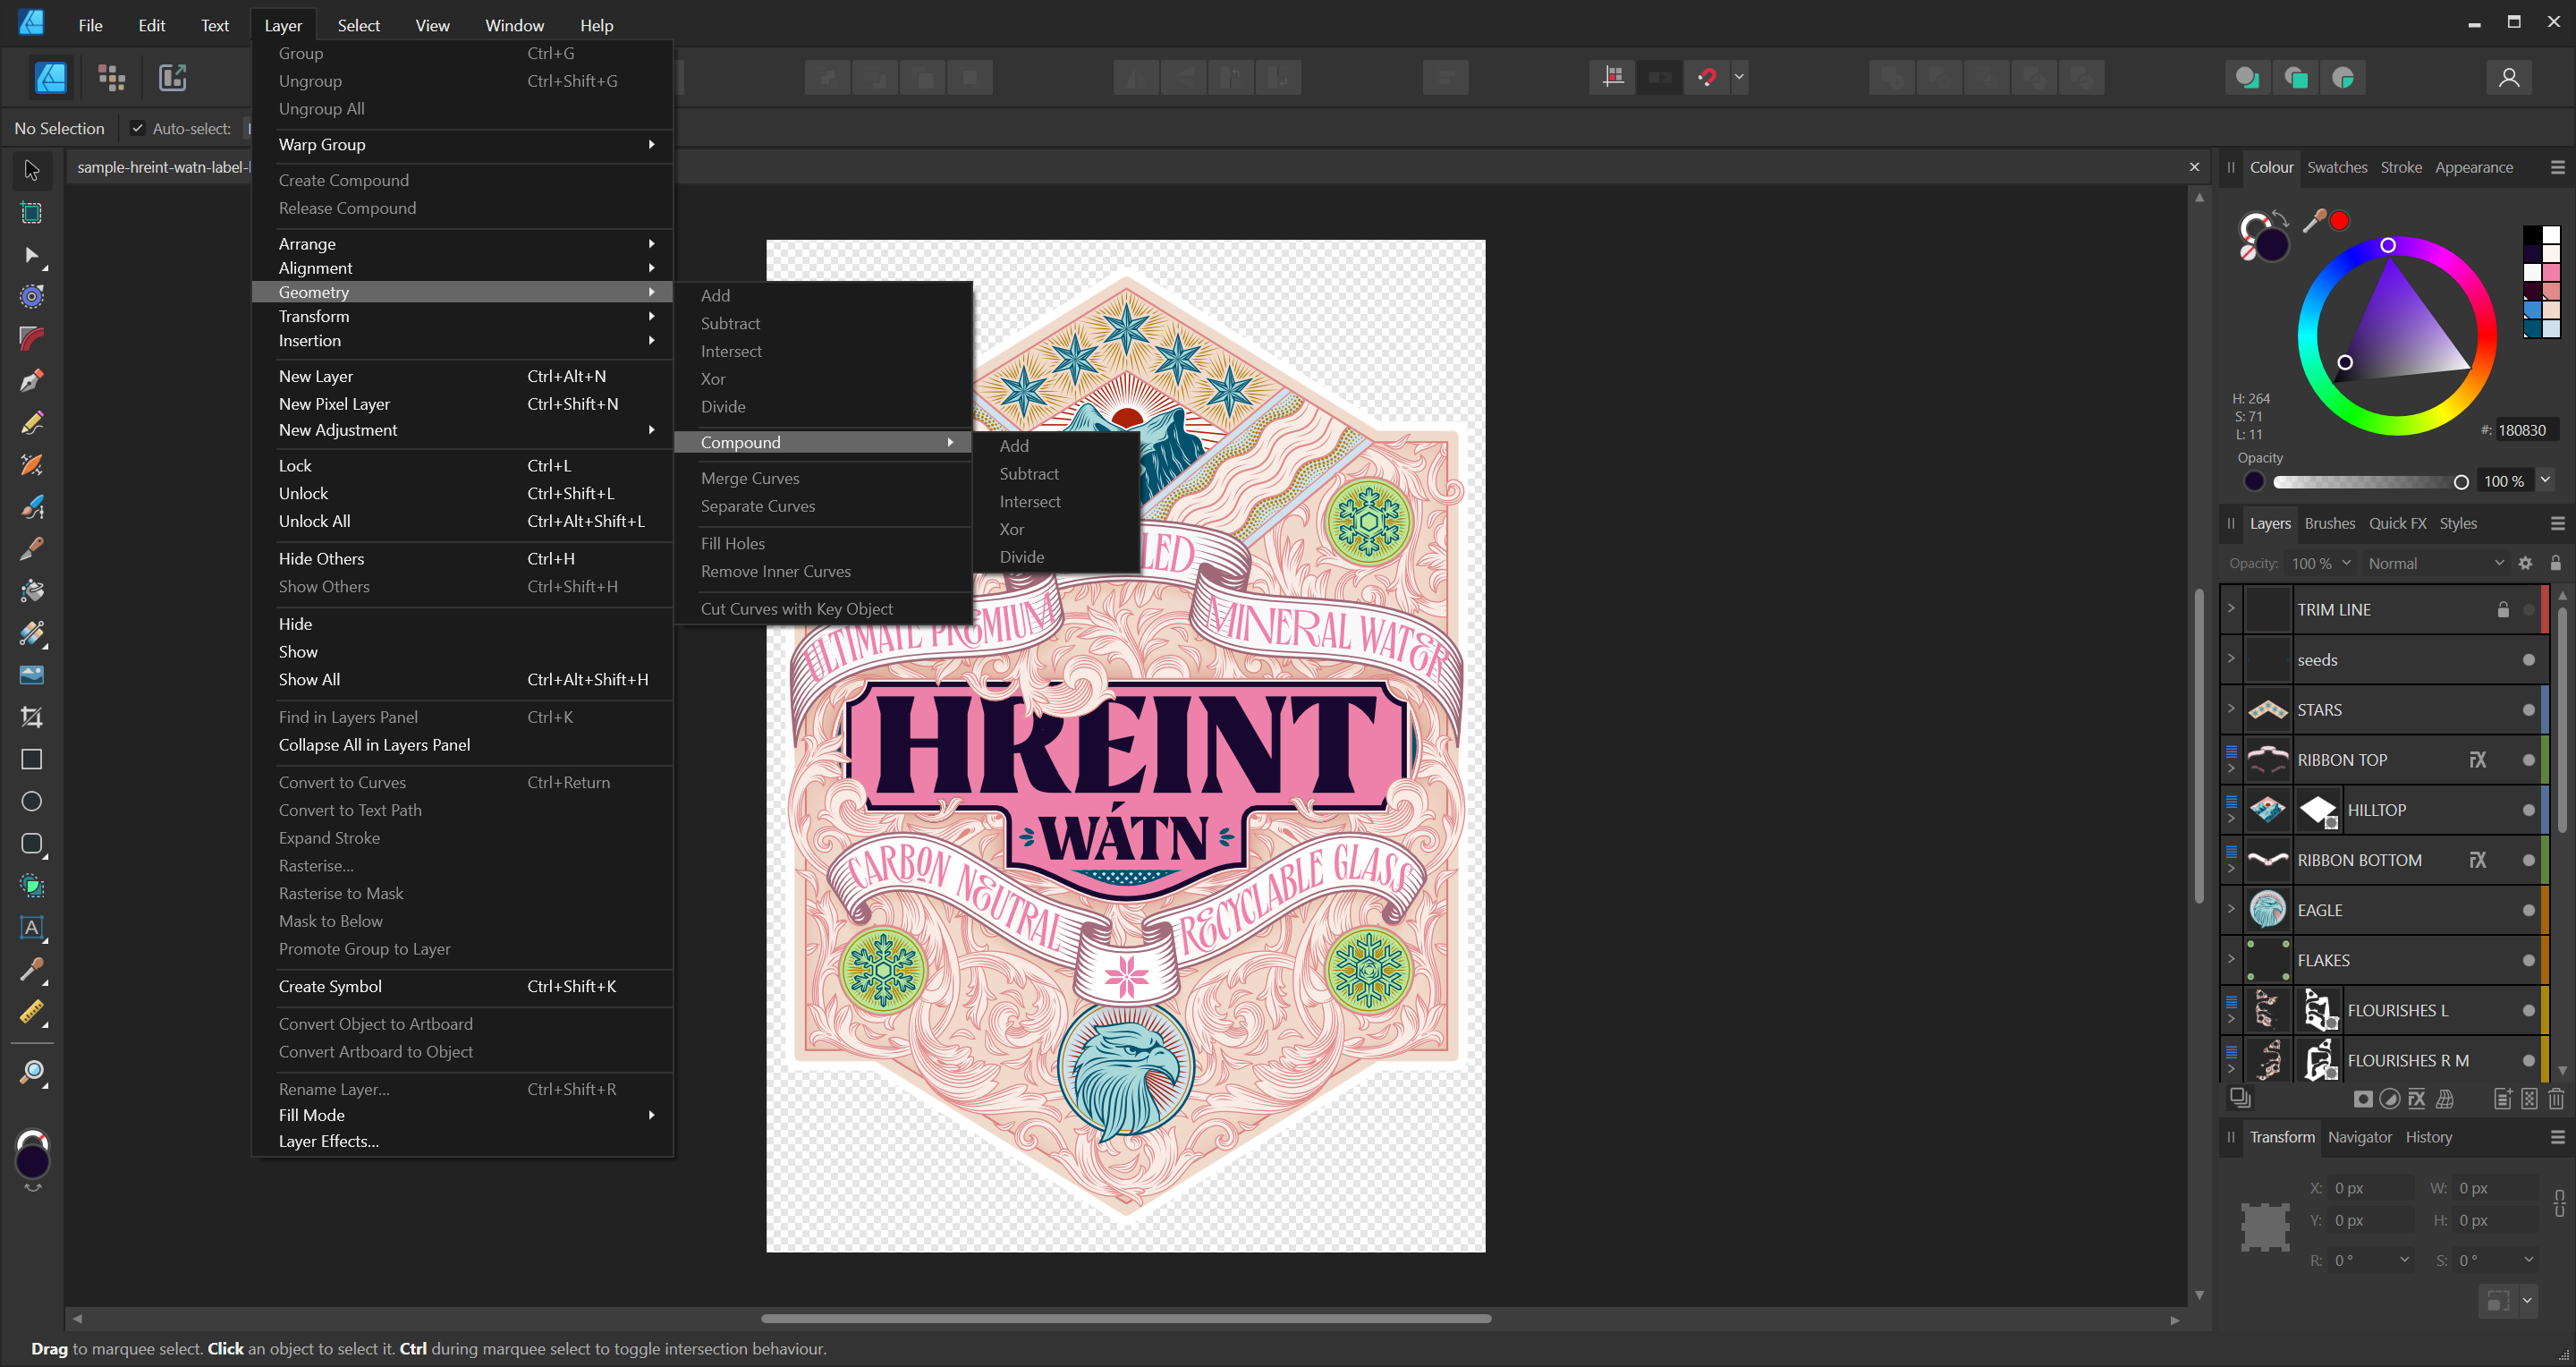This screenshot has width=2576, height=1367.
Task: Select the Zoom magnifier tool
Action: (31, 1072)
